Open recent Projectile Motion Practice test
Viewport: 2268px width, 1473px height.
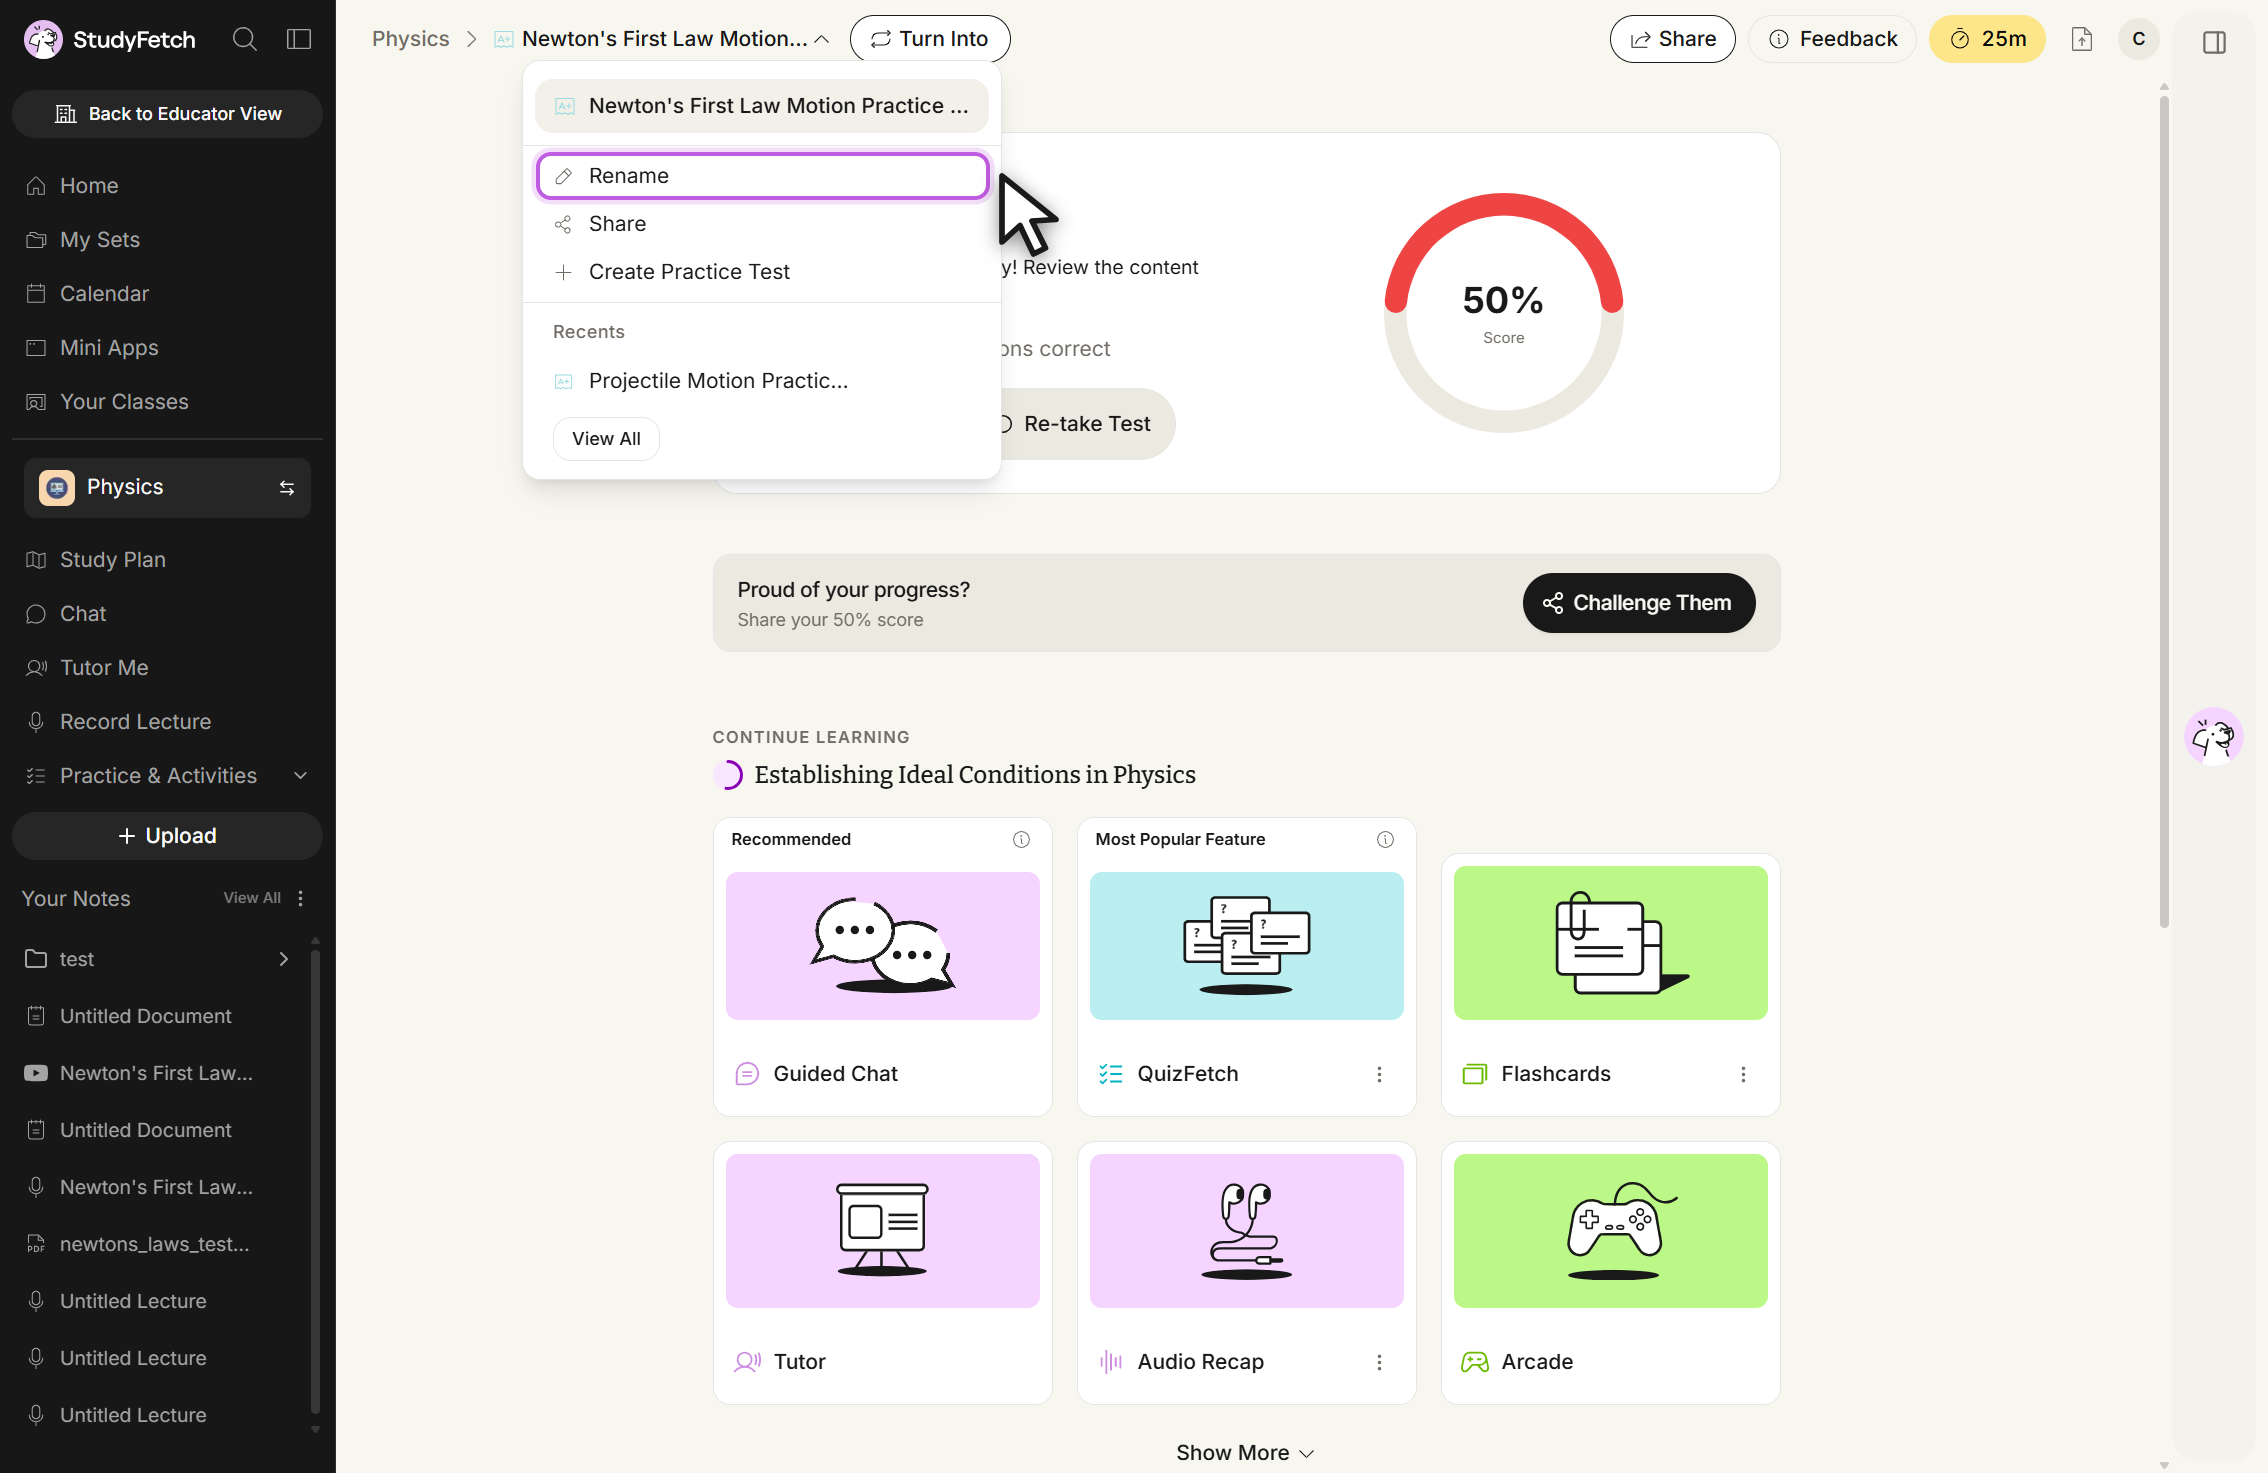point(762,381)
